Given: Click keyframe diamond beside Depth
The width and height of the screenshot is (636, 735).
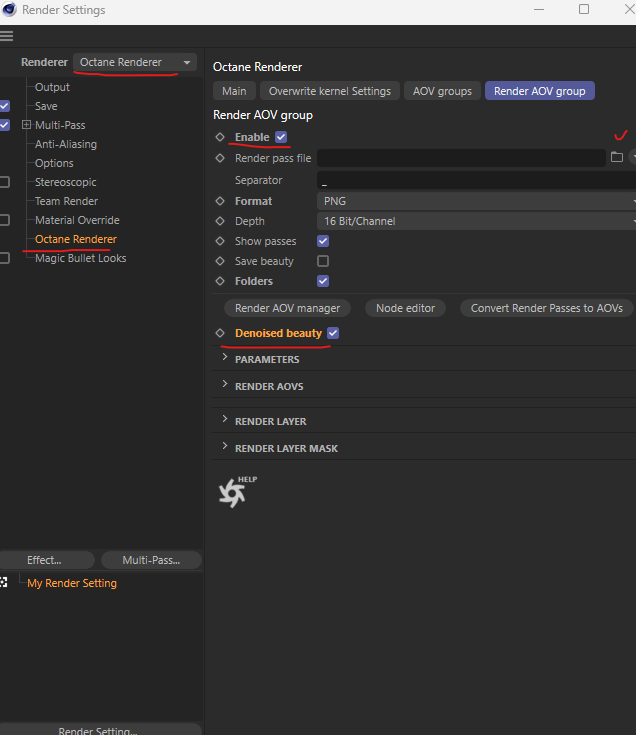Looking at the screenshot, I should 220,221.
